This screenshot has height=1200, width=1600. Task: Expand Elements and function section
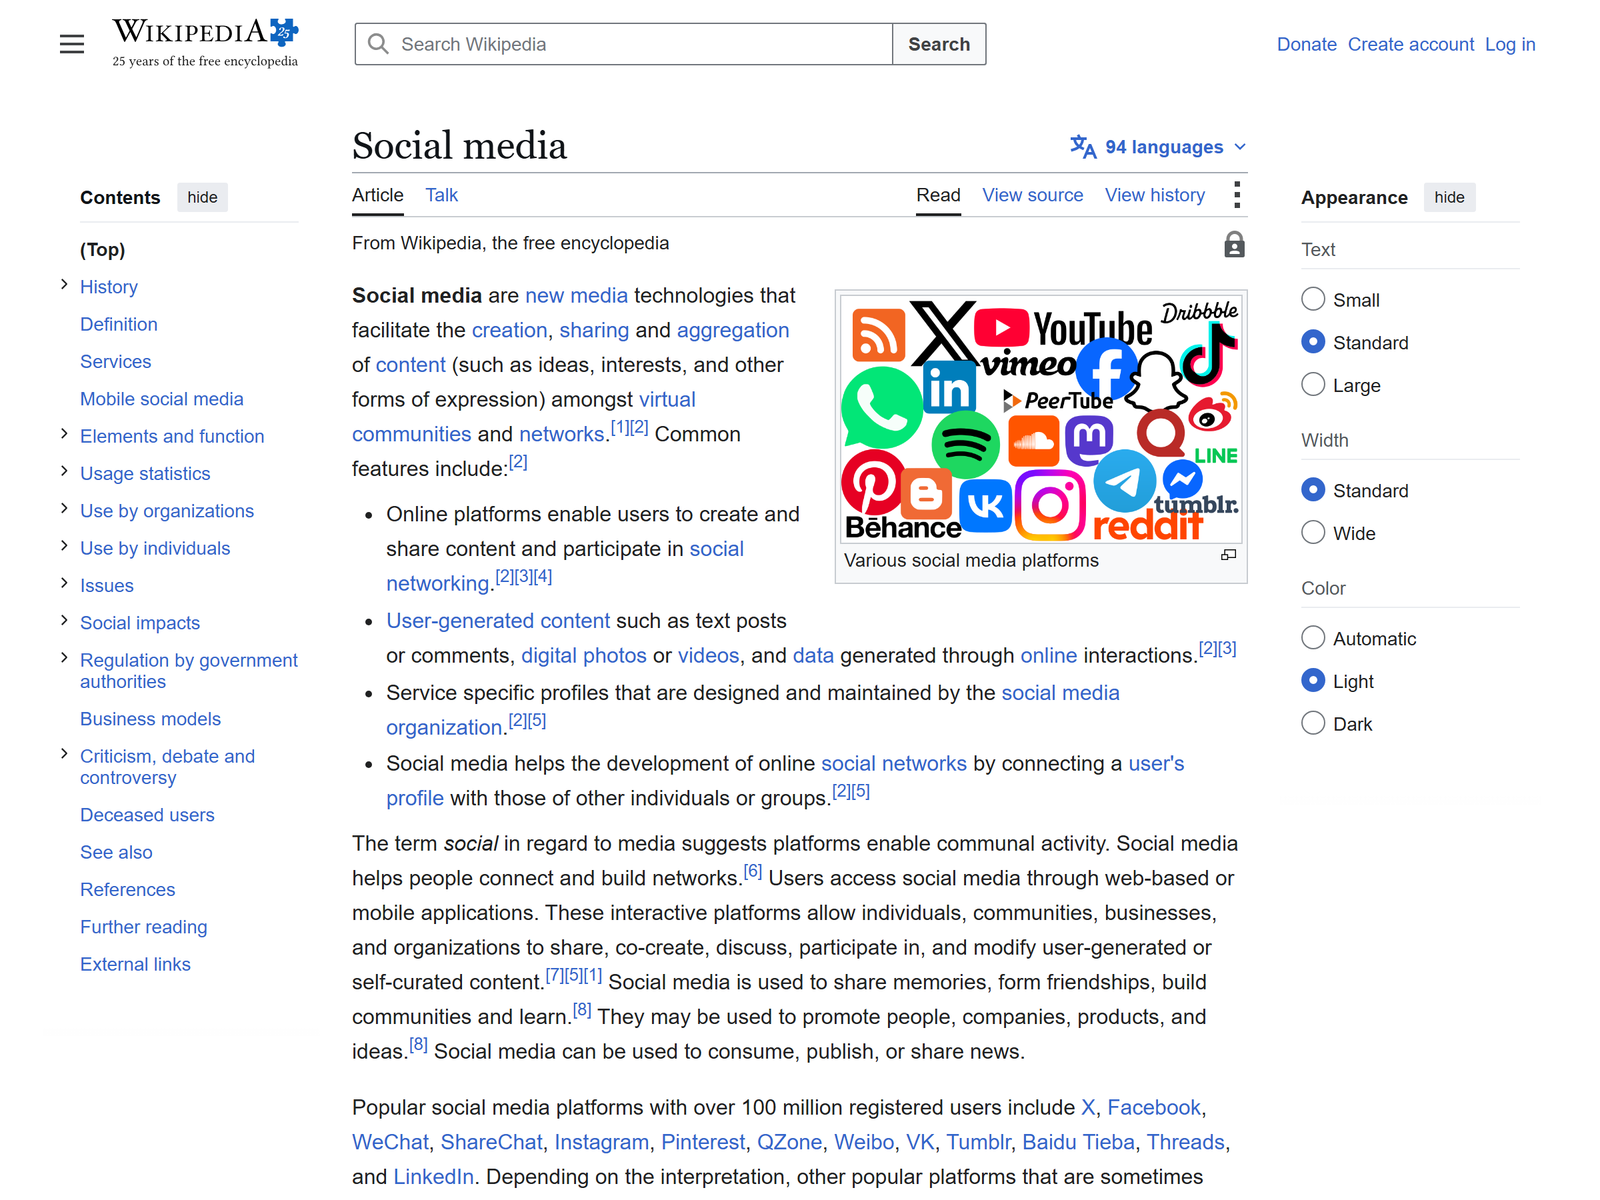coord(64,434)
